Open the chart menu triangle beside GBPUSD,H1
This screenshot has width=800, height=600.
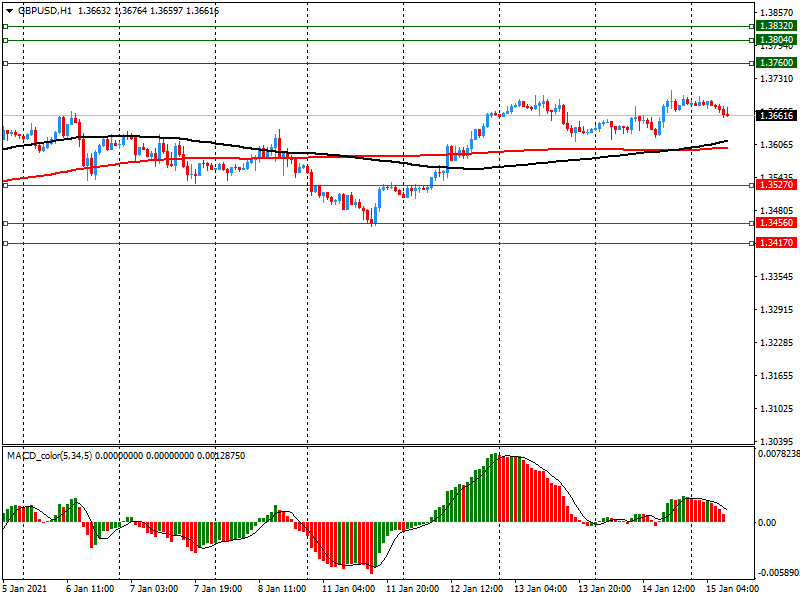(x=8, y=10)
